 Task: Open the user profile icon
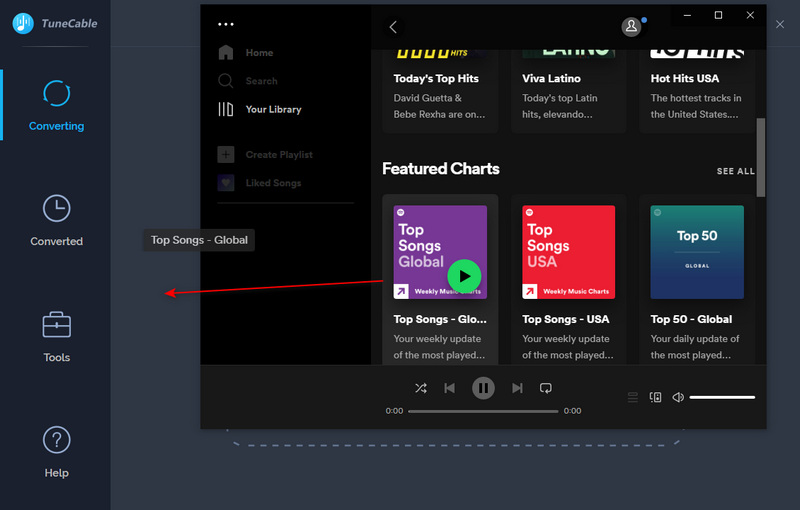[x=631, y=27]
